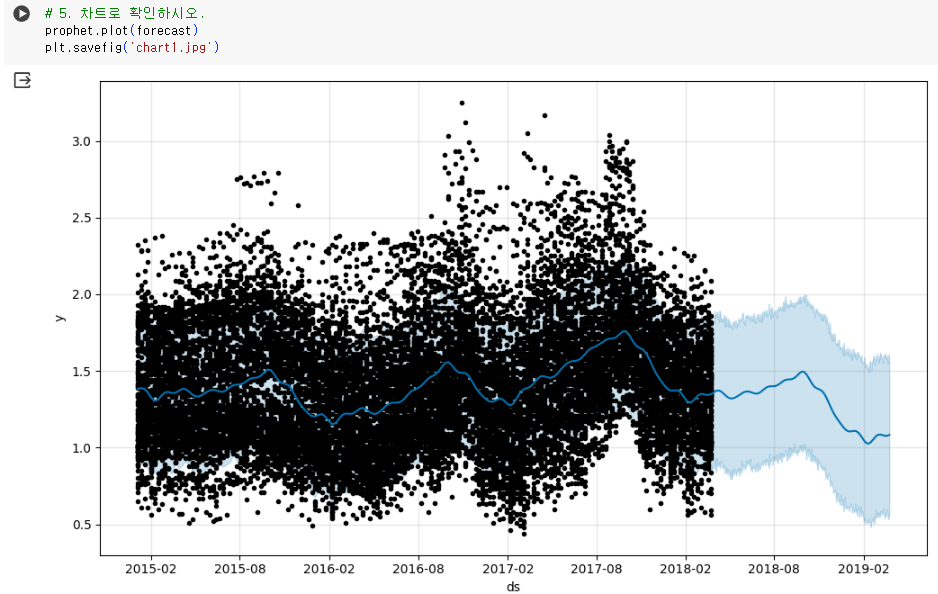Click the code line 'prophet.plot(forecast)'

pyautogui.click(x=121, y=31)
